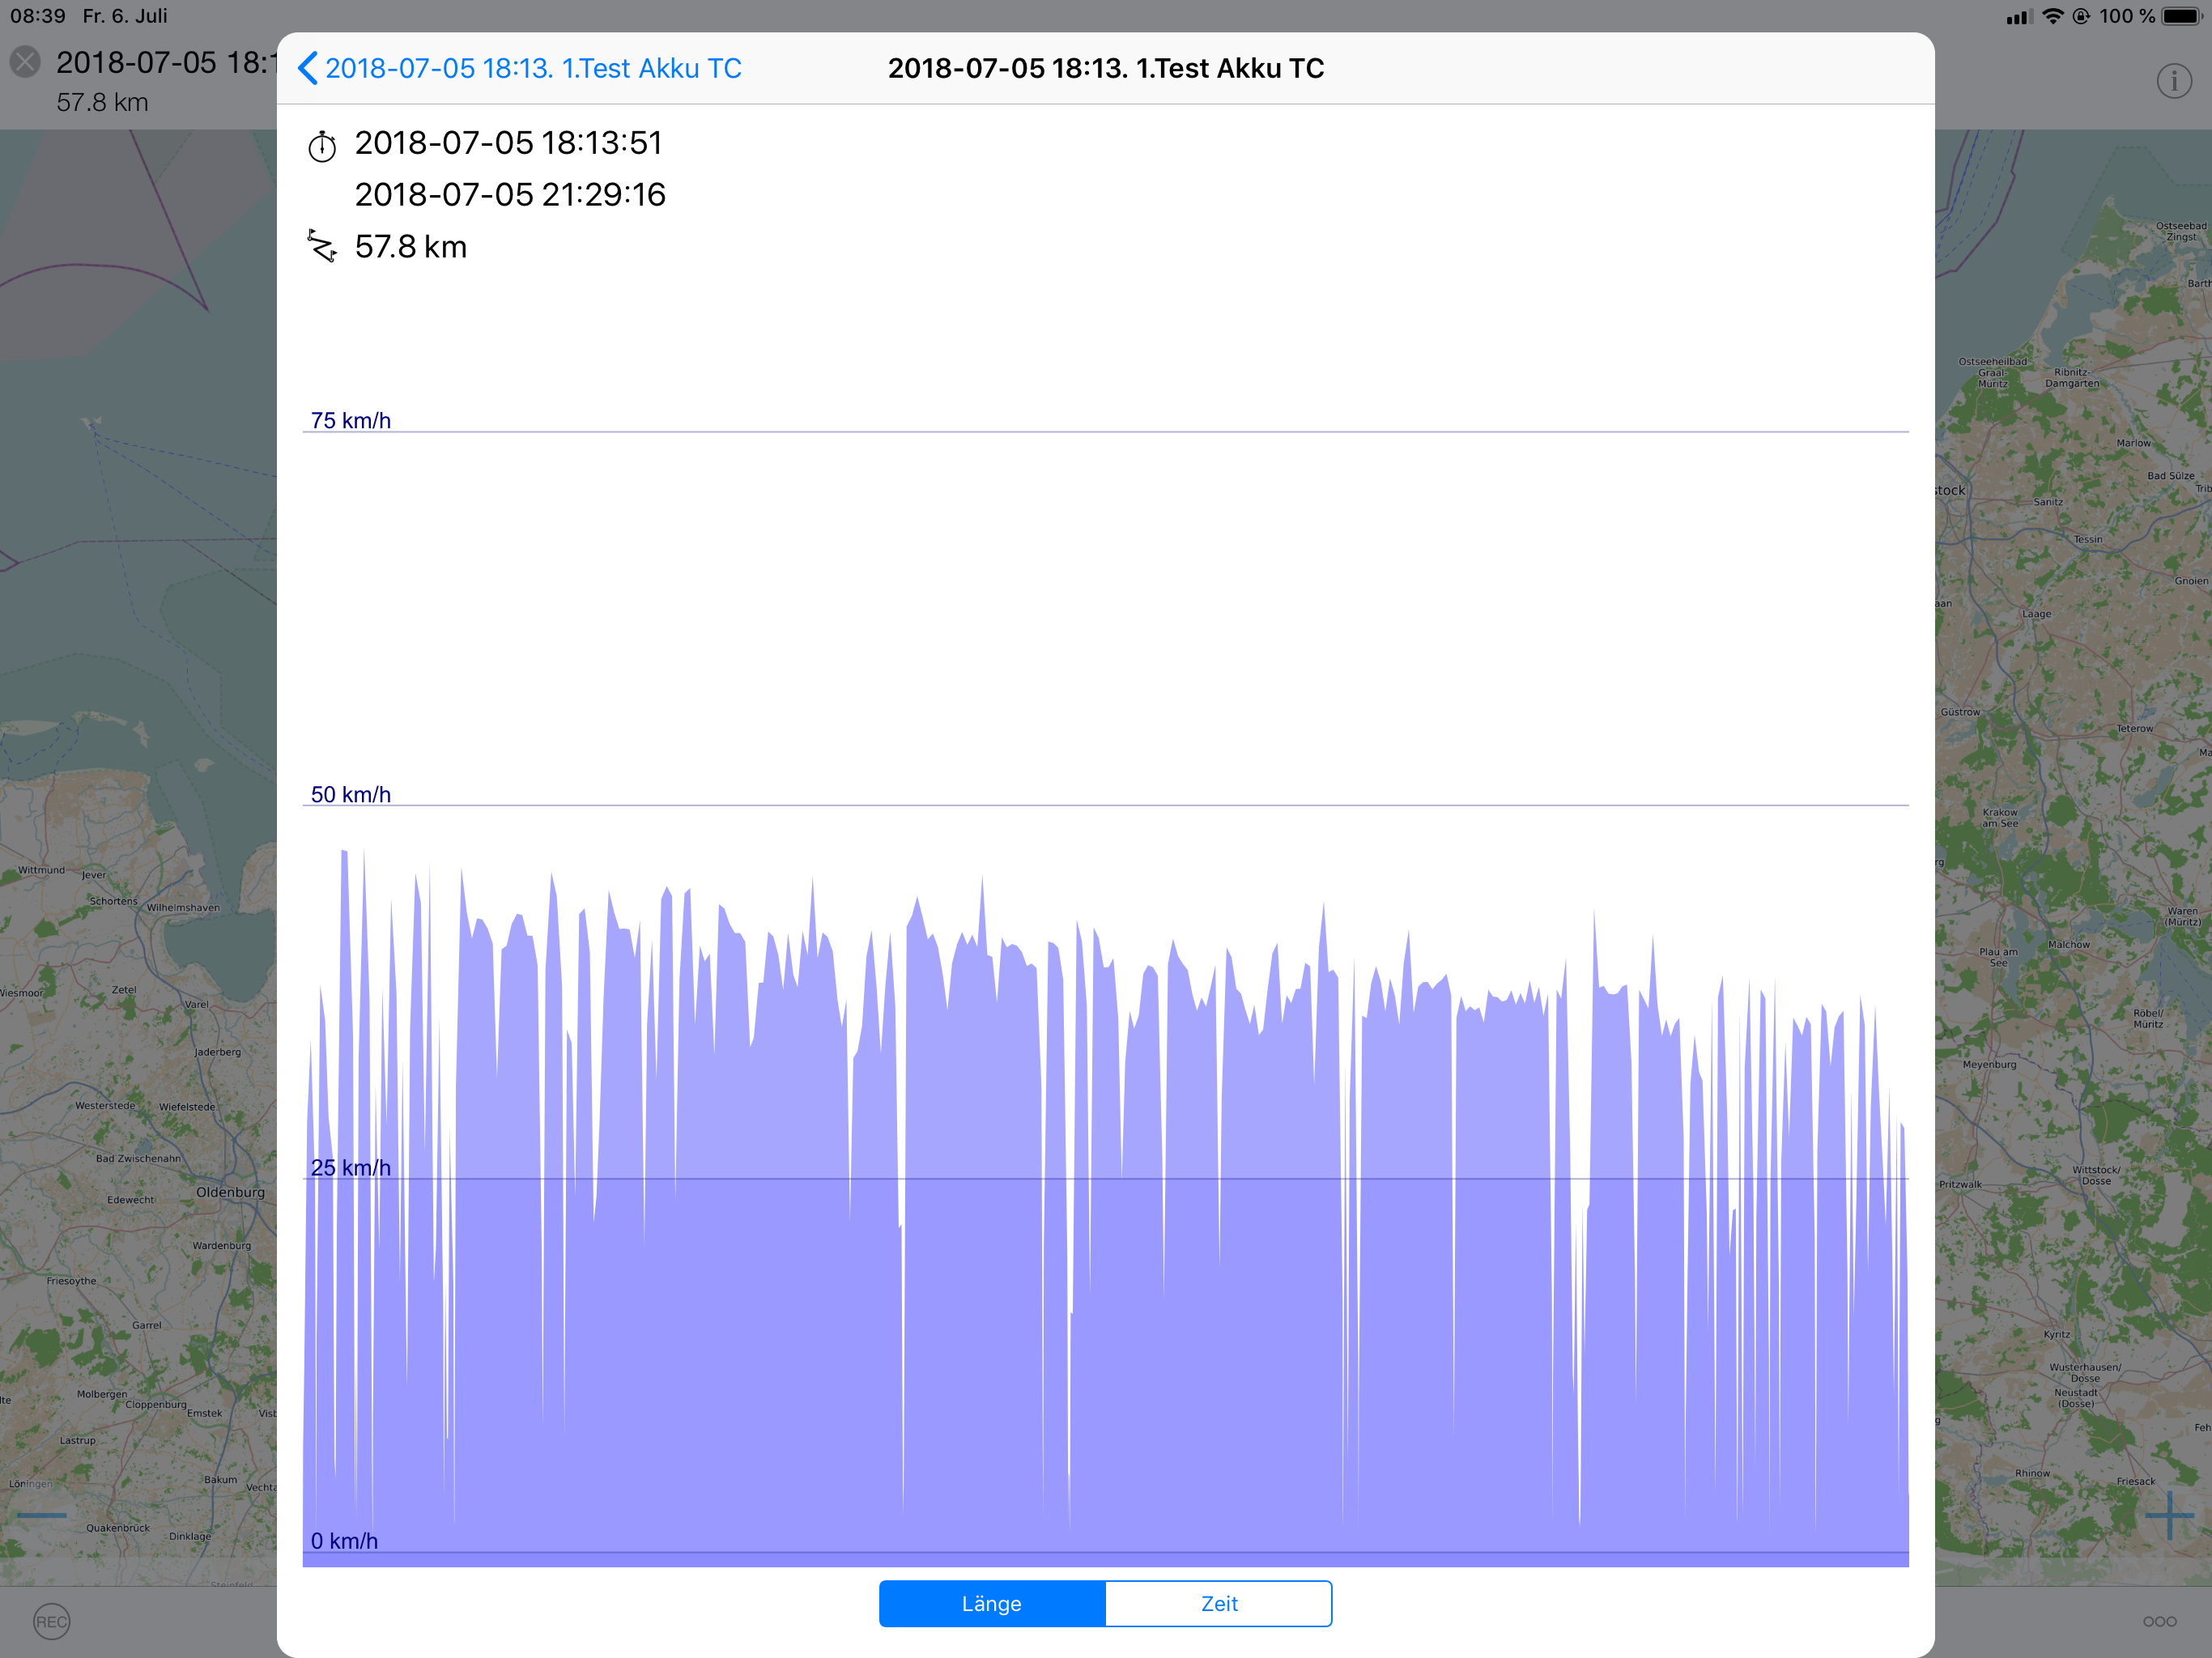Click the start timestamp 2018-07-05 18:13:51
This screenshot has height=1658, width=2212.
click(x=508, y=143)
